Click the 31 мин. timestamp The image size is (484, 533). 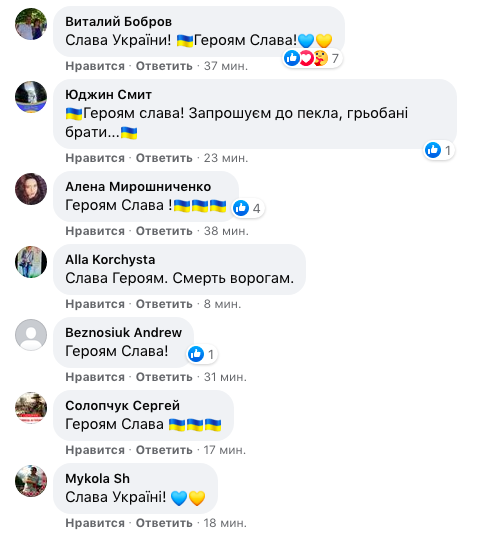(x=225, y=377)
